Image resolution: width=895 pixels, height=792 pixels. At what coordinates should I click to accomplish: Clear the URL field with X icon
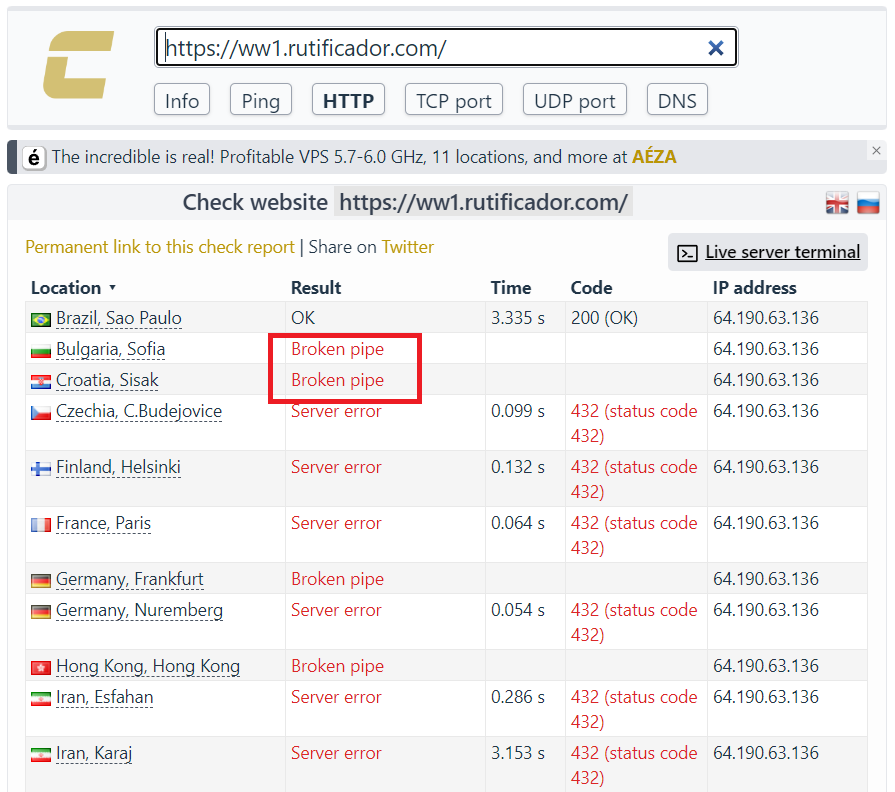point(715,48)
